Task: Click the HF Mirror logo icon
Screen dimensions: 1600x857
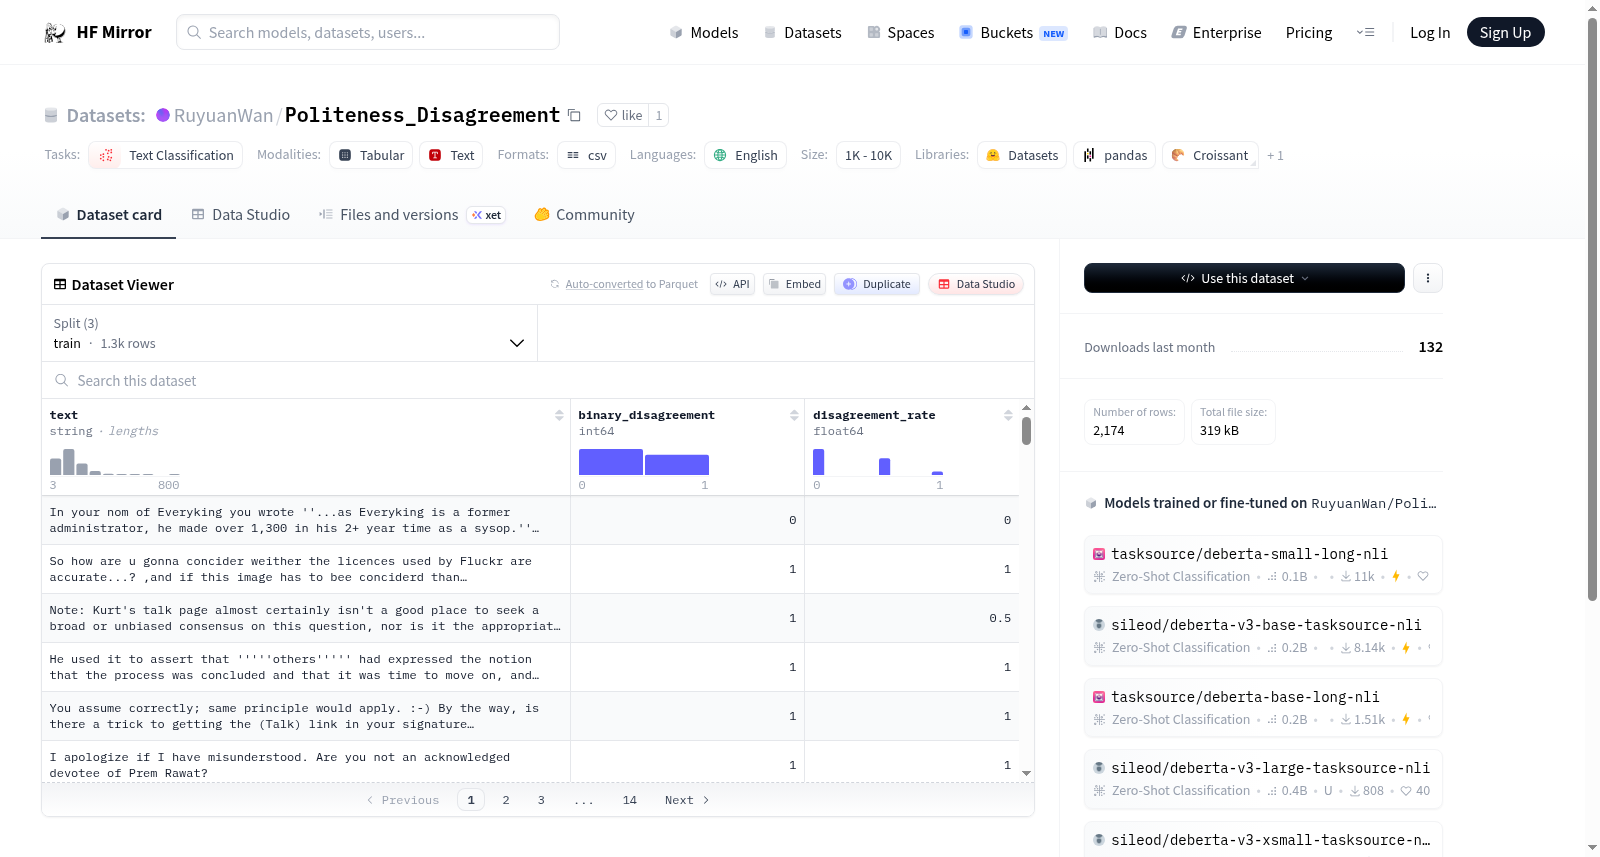Action: [x=55, y=33]
